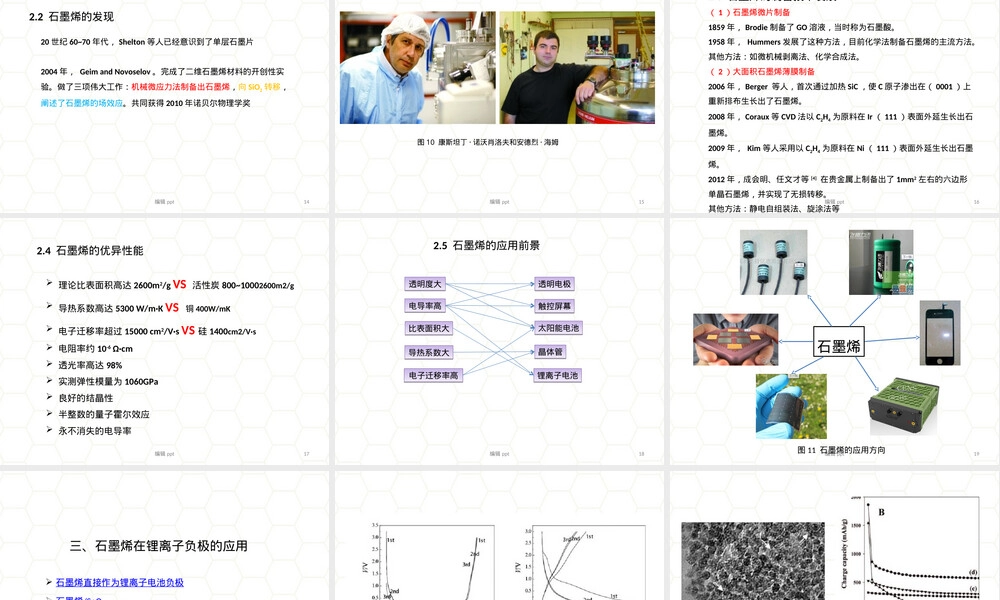
Task: Open the image of gloved hand holding flexible film
Action: coord(791,406)
